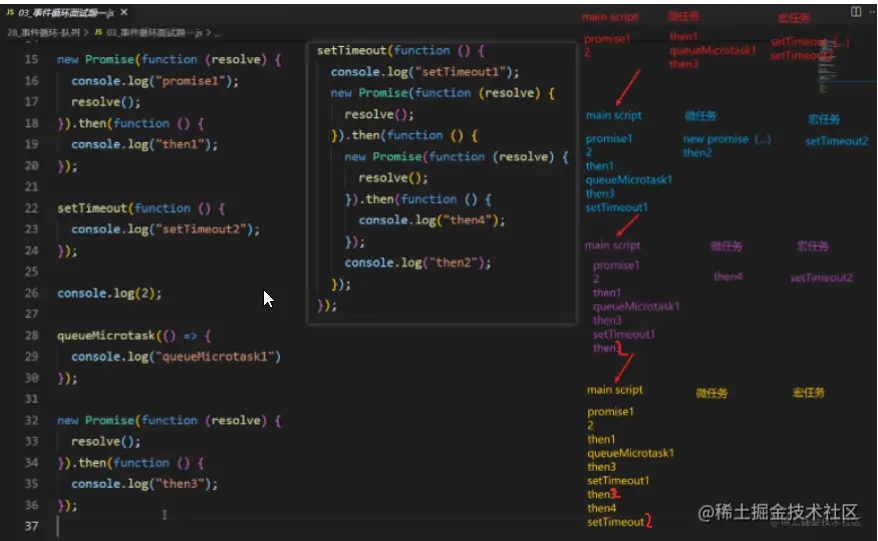Click console.log(2); on line 26
Image resolution: width=878 pixels, height=541 pixels.
(x=109, y=293)
